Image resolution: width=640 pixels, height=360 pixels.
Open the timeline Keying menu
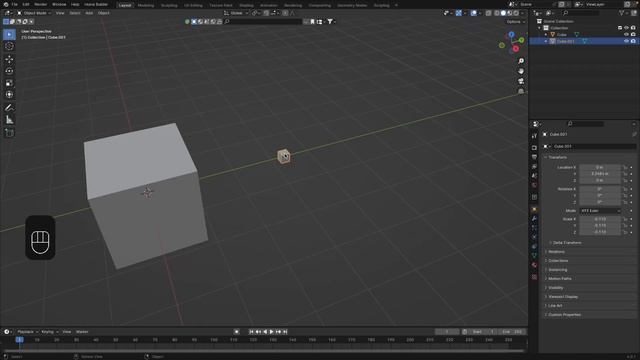coord(49,332)
